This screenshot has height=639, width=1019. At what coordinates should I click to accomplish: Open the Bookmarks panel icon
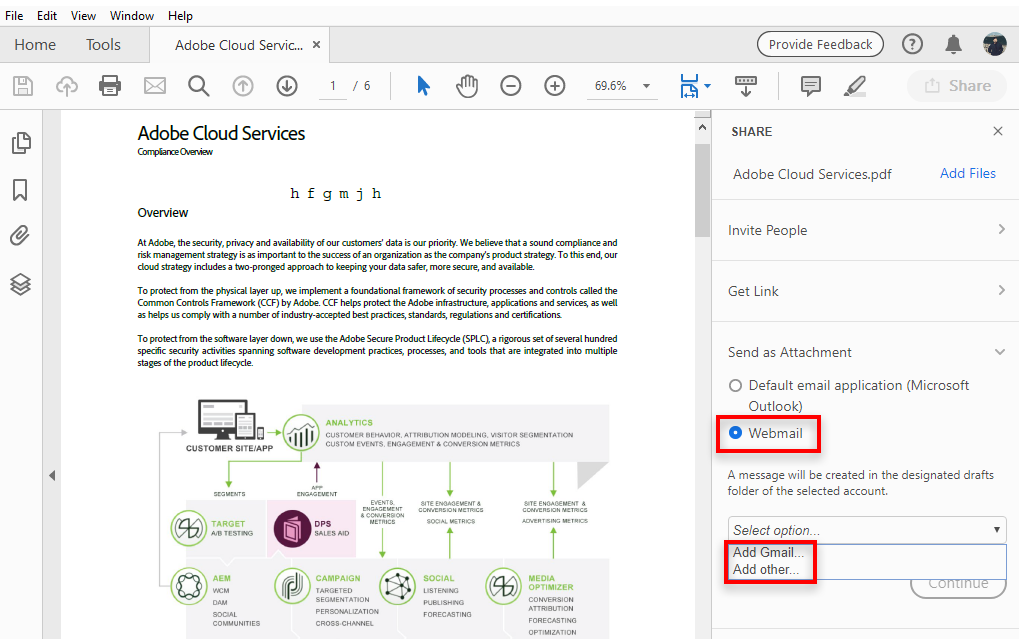[20, 190]
